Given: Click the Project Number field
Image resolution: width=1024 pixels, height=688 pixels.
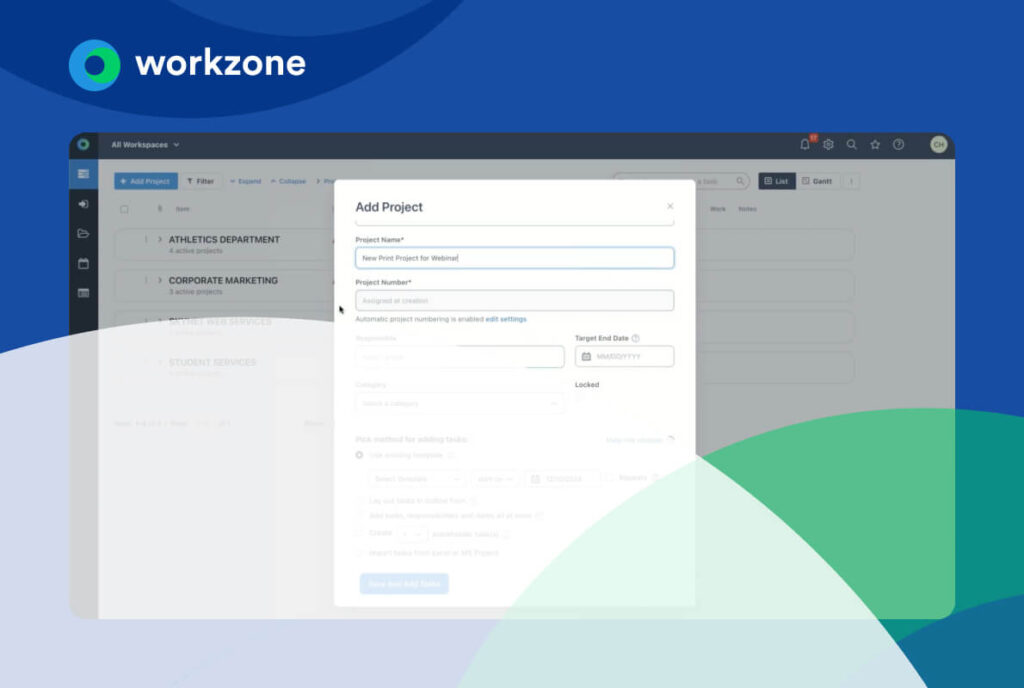Looking at the screenshot, I should pos(515,300).
